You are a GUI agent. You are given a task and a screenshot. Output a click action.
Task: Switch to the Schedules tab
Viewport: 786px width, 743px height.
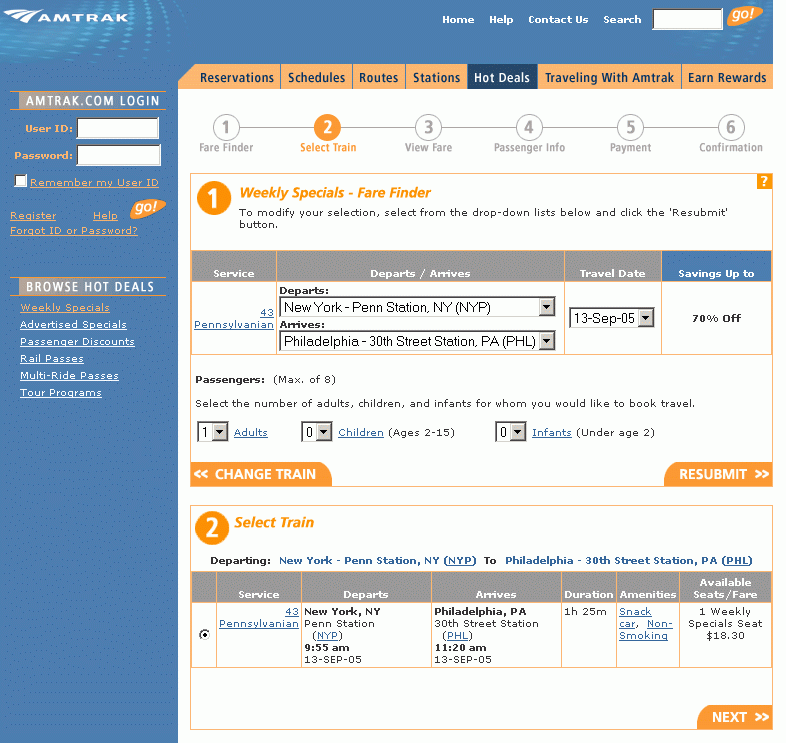(316, 78)
